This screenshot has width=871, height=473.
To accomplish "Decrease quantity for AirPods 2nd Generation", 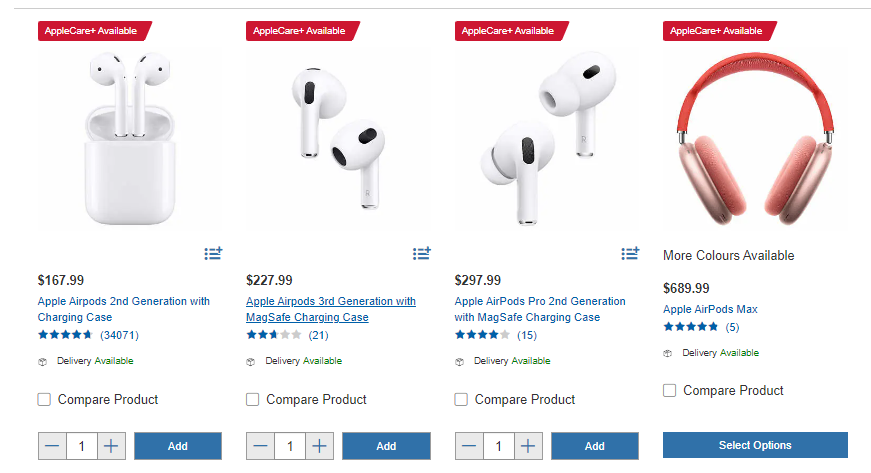I will [x=53, y=446].
